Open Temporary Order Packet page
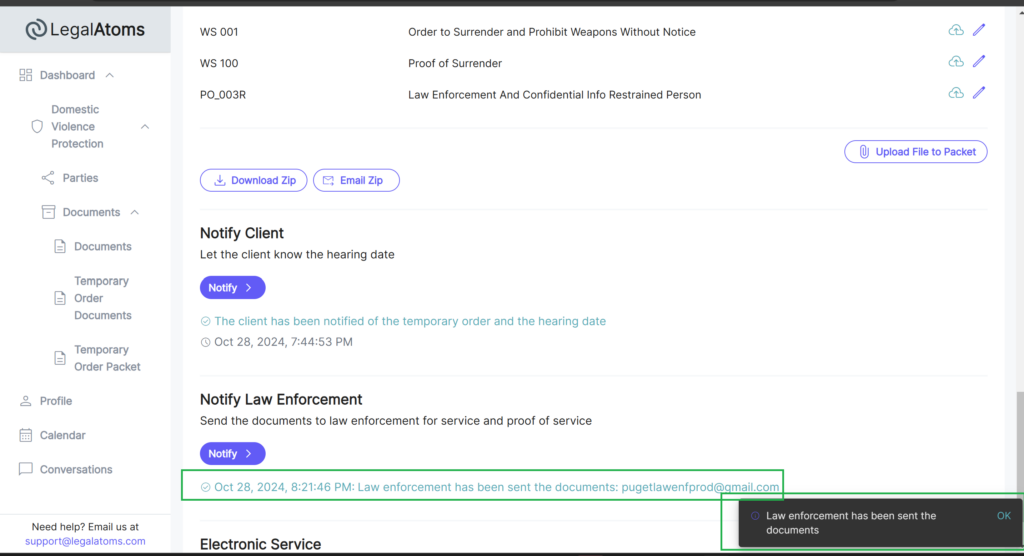Screen dimensions: 1024x556 pyautogui.click(x=107, y=358)
